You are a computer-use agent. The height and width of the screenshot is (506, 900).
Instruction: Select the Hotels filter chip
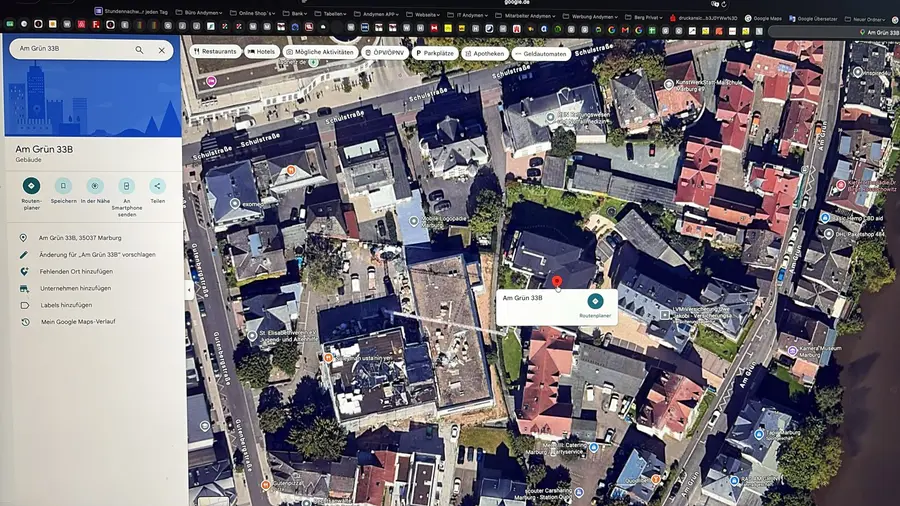pos(261,52)
